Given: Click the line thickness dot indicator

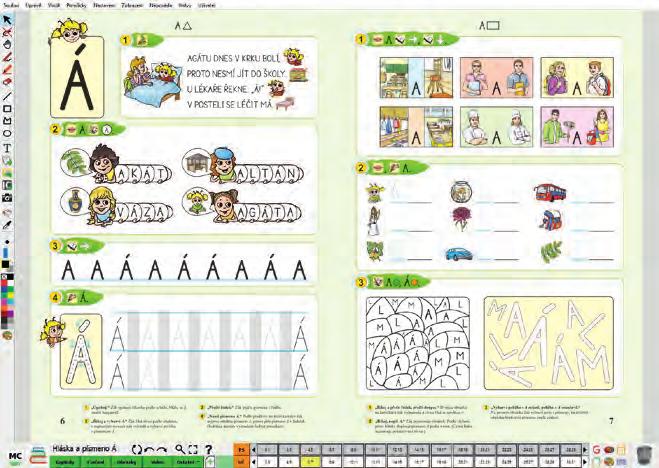Looking at the screenshot, I should pos(7,242).
